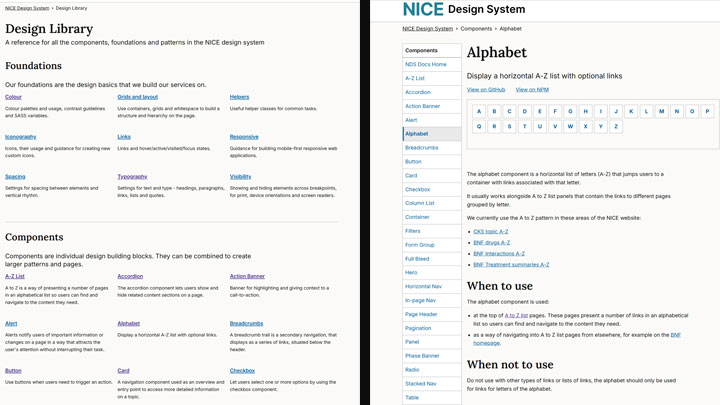Open the Links foundation page
The image size is (720, 405).
(124, 137)
